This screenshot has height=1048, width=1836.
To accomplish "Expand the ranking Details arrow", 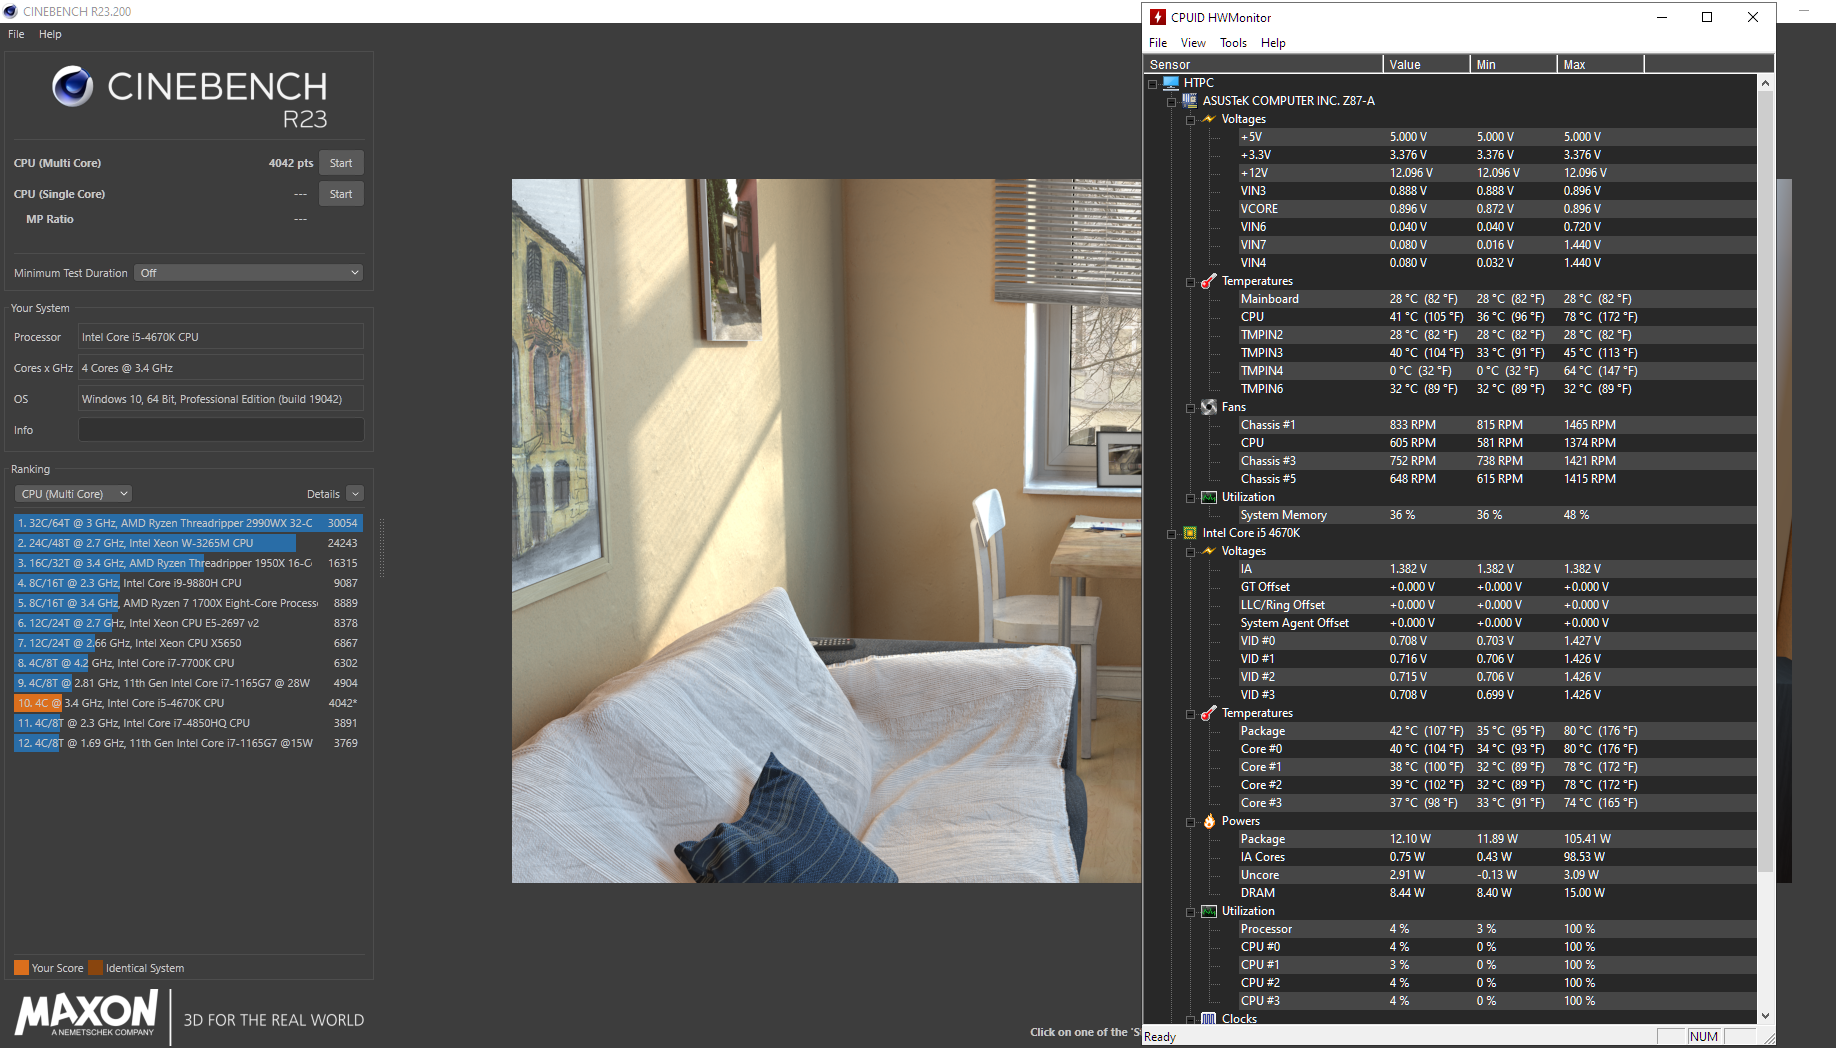I will [355, 494].
